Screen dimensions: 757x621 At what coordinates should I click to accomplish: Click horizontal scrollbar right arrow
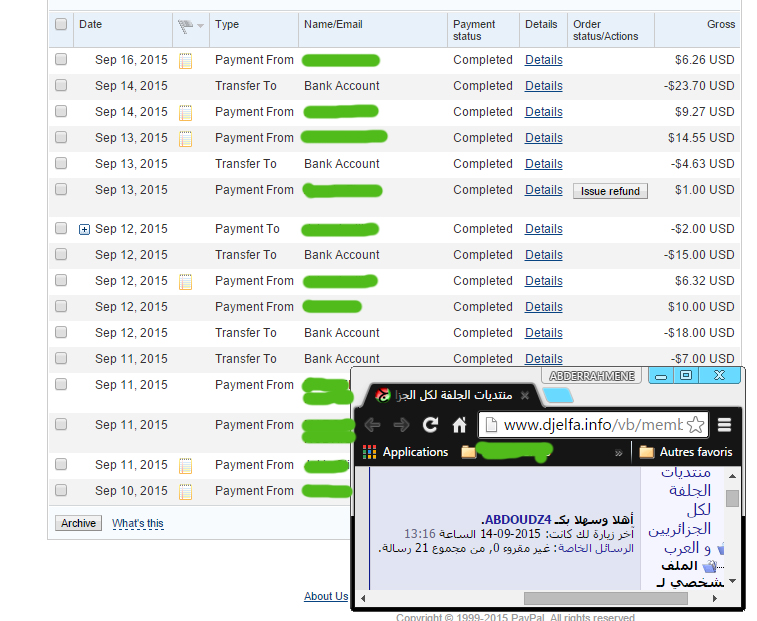click(x=715, y=599)
